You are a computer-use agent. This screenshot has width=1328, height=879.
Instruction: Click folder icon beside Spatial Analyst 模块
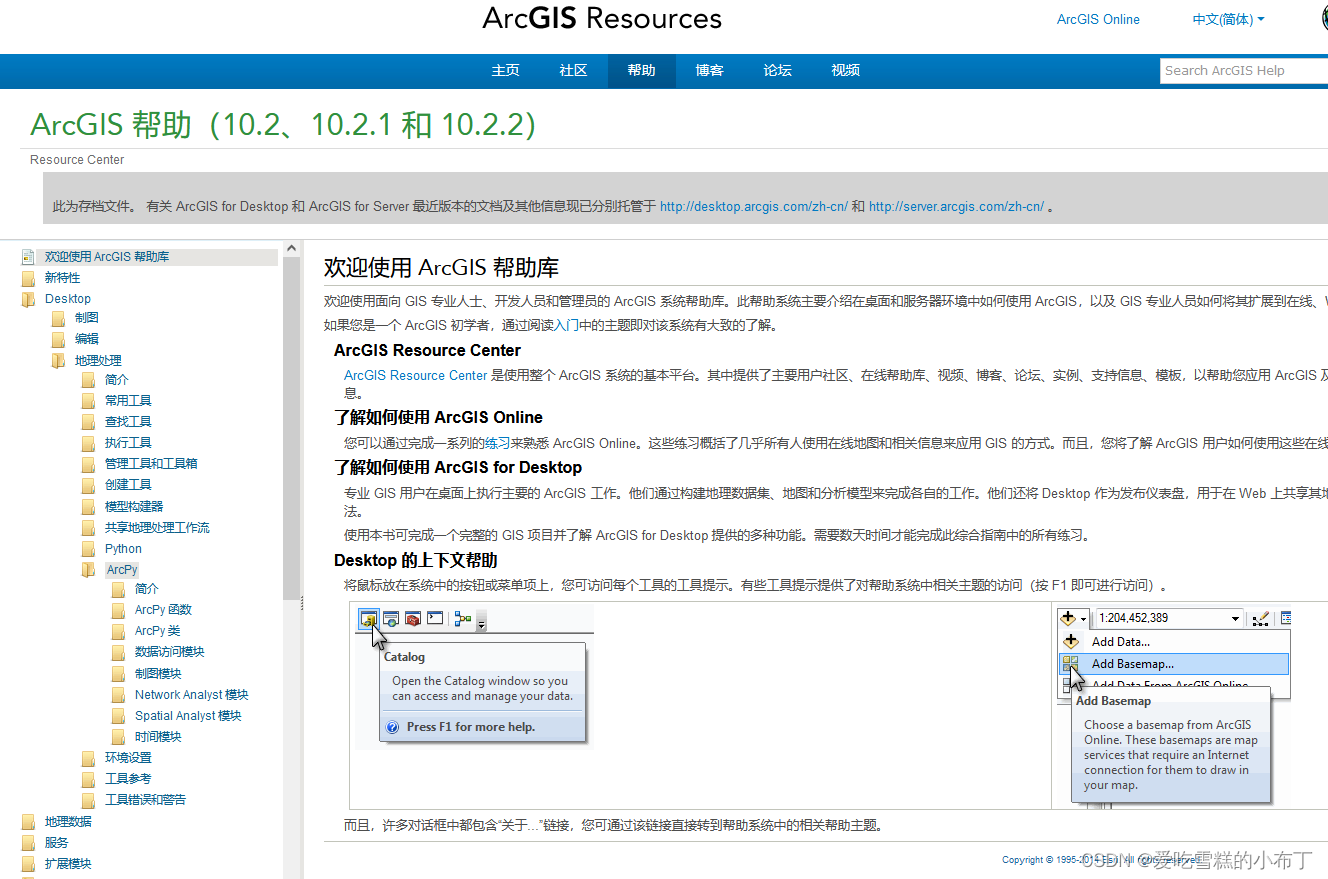coord(118,716)
